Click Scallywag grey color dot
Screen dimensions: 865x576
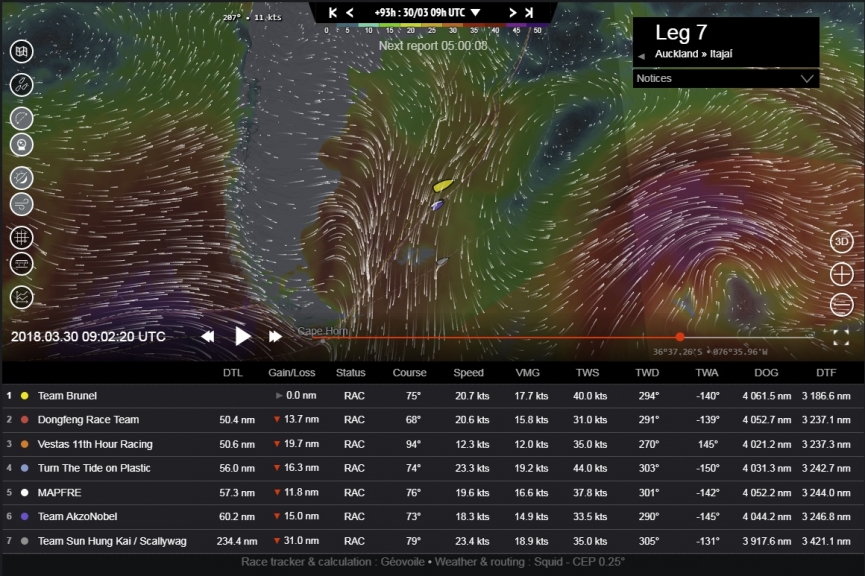[24, 541]
